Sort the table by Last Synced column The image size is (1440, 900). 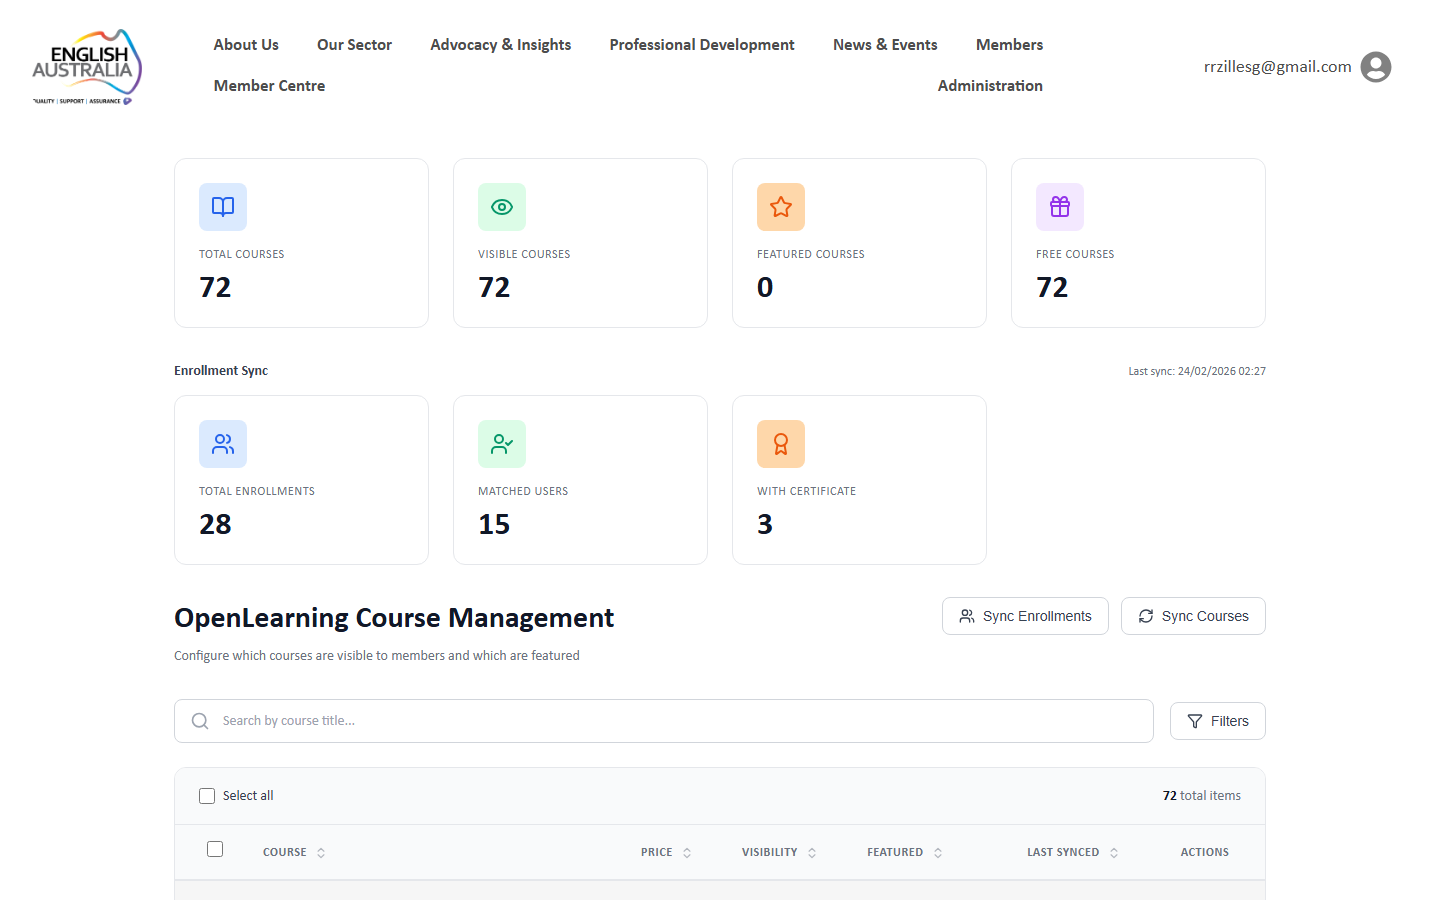(x=1072, y=852)
